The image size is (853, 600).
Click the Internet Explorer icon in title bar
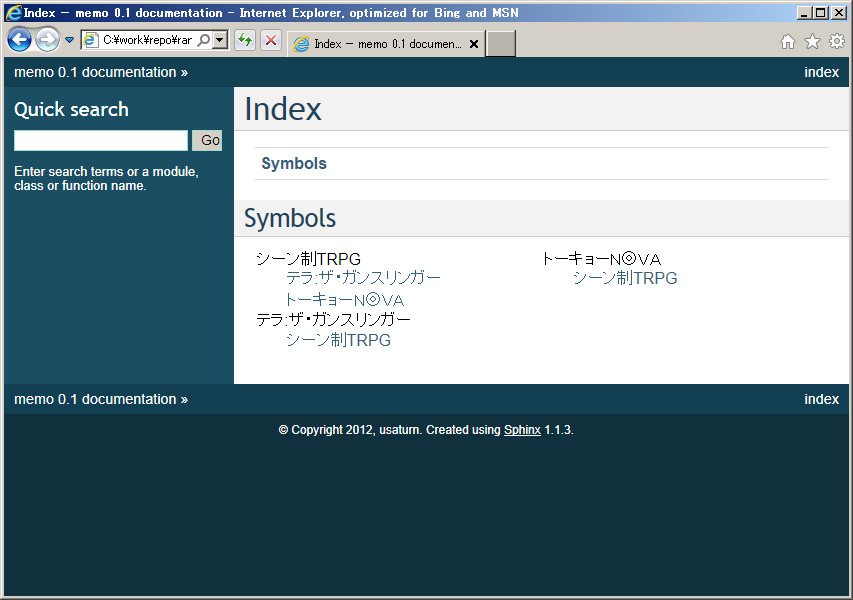click(x=13, y=13)
